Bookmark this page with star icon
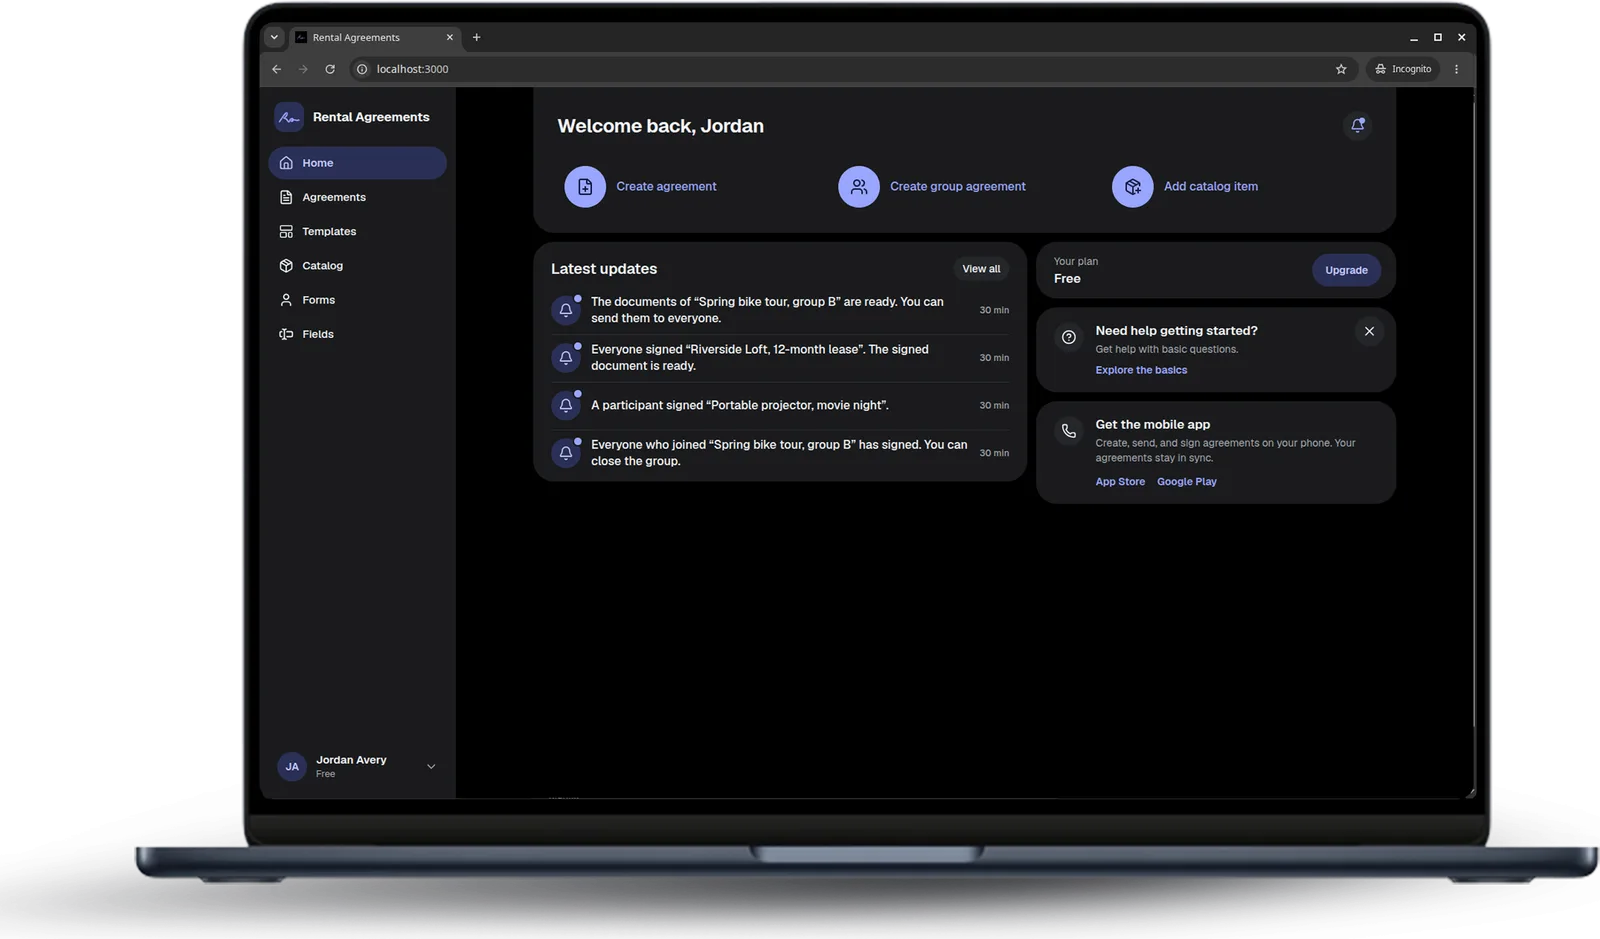This screenshot has height=939, width=1600. 1341,69
